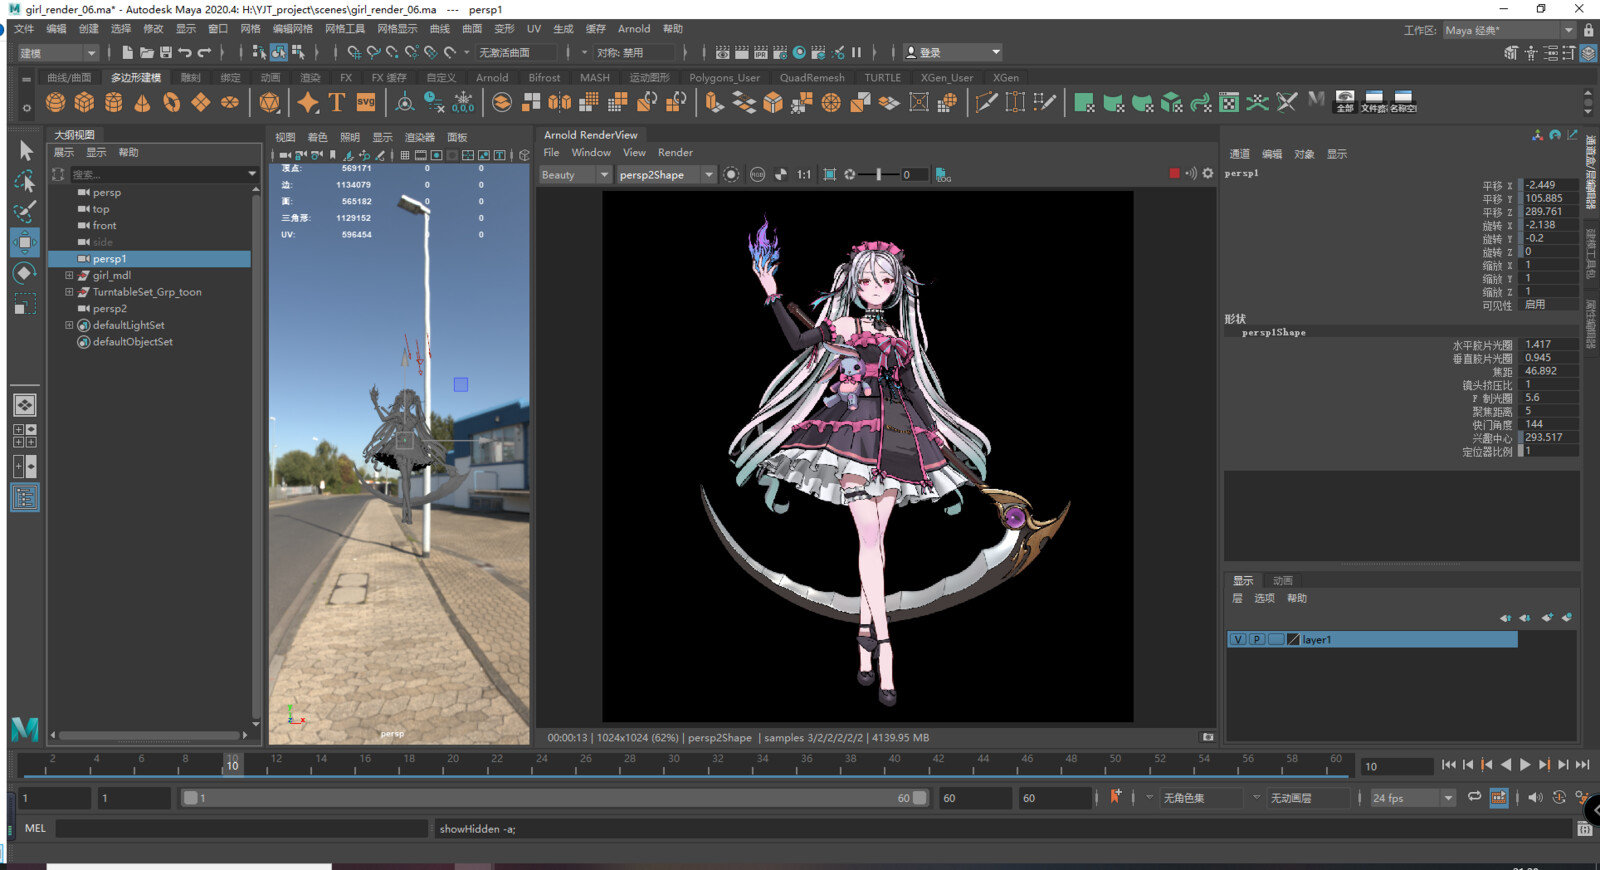Create a polygon sphere from the shelf

[x=55, y=102]
